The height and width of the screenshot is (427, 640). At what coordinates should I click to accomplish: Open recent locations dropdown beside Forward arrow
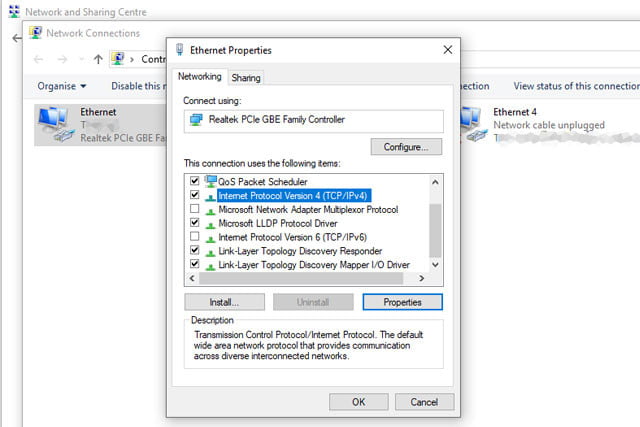point(81,60)
